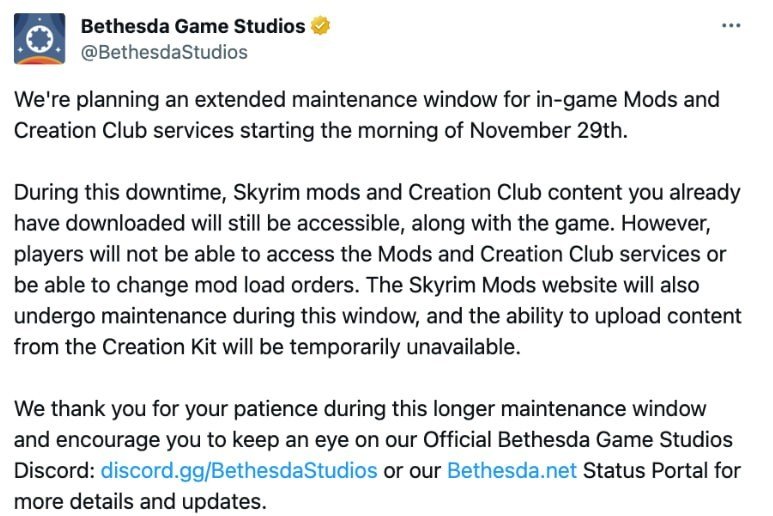Image resolution: width=773 pixels, height=516 pixels.
Task: Click the paragraph starting 'We thank you'
Action: click(x=378, y=455)
